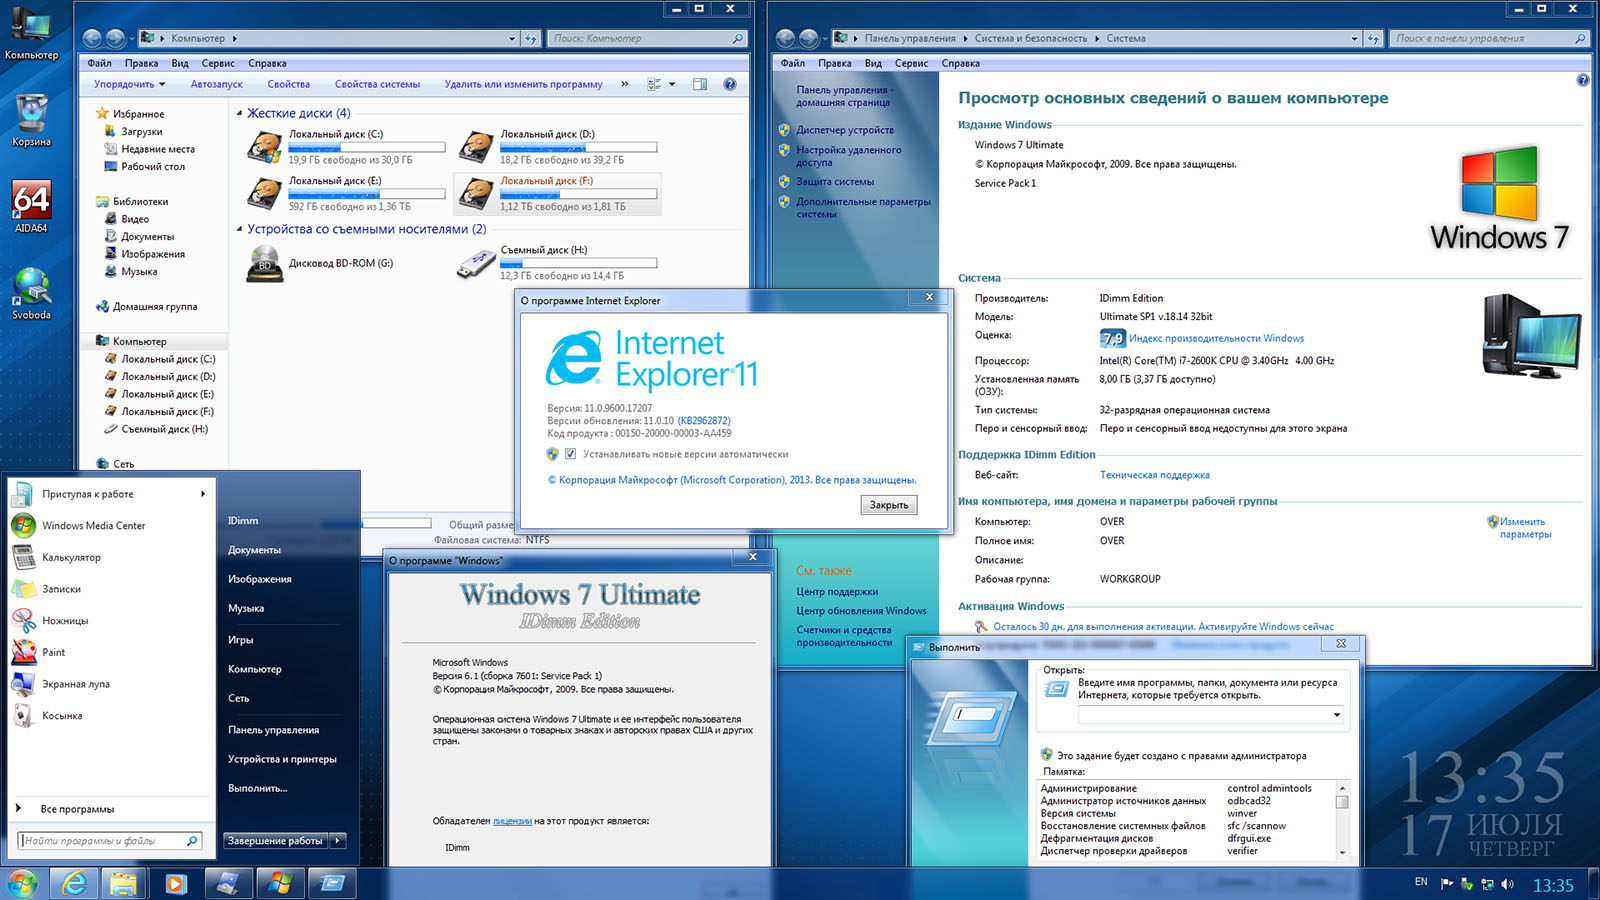Image resolution: width=1600 pixels, height=900 pixels.
Task: Click the Съемный диск (H:) capacity bar
Action: click(x=578, y=263)
